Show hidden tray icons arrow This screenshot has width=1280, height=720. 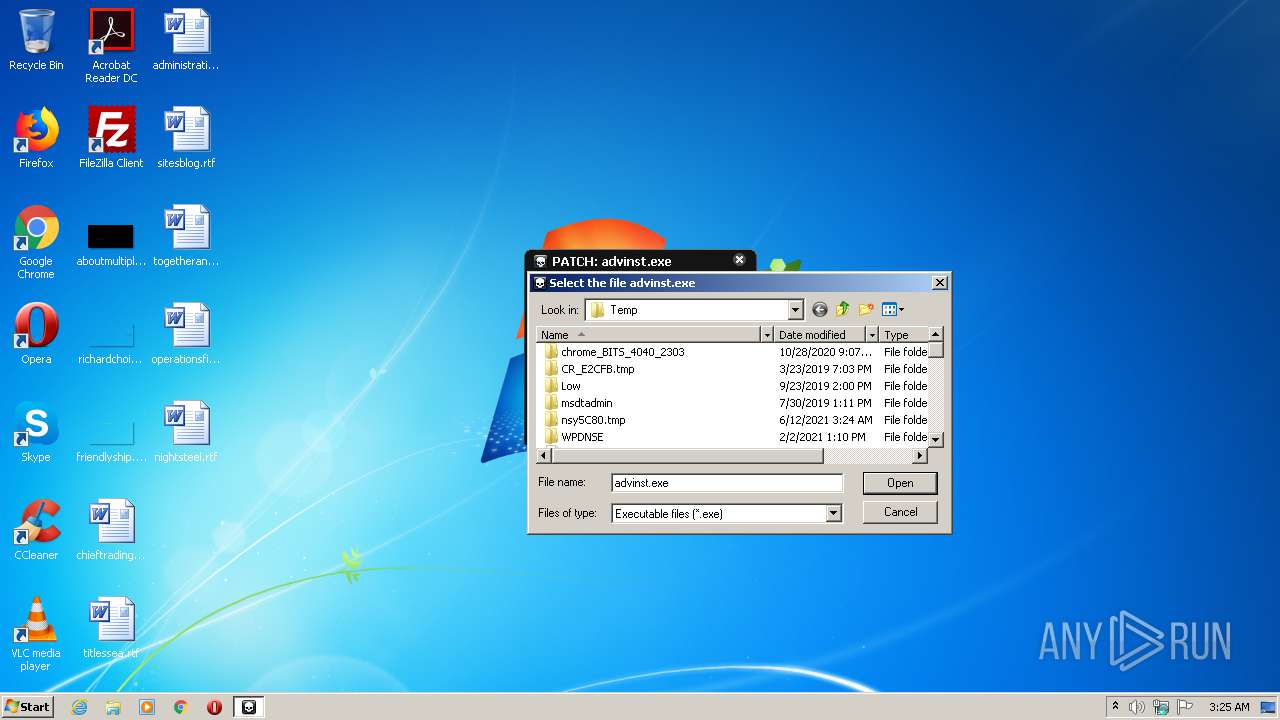[1115, 707]
